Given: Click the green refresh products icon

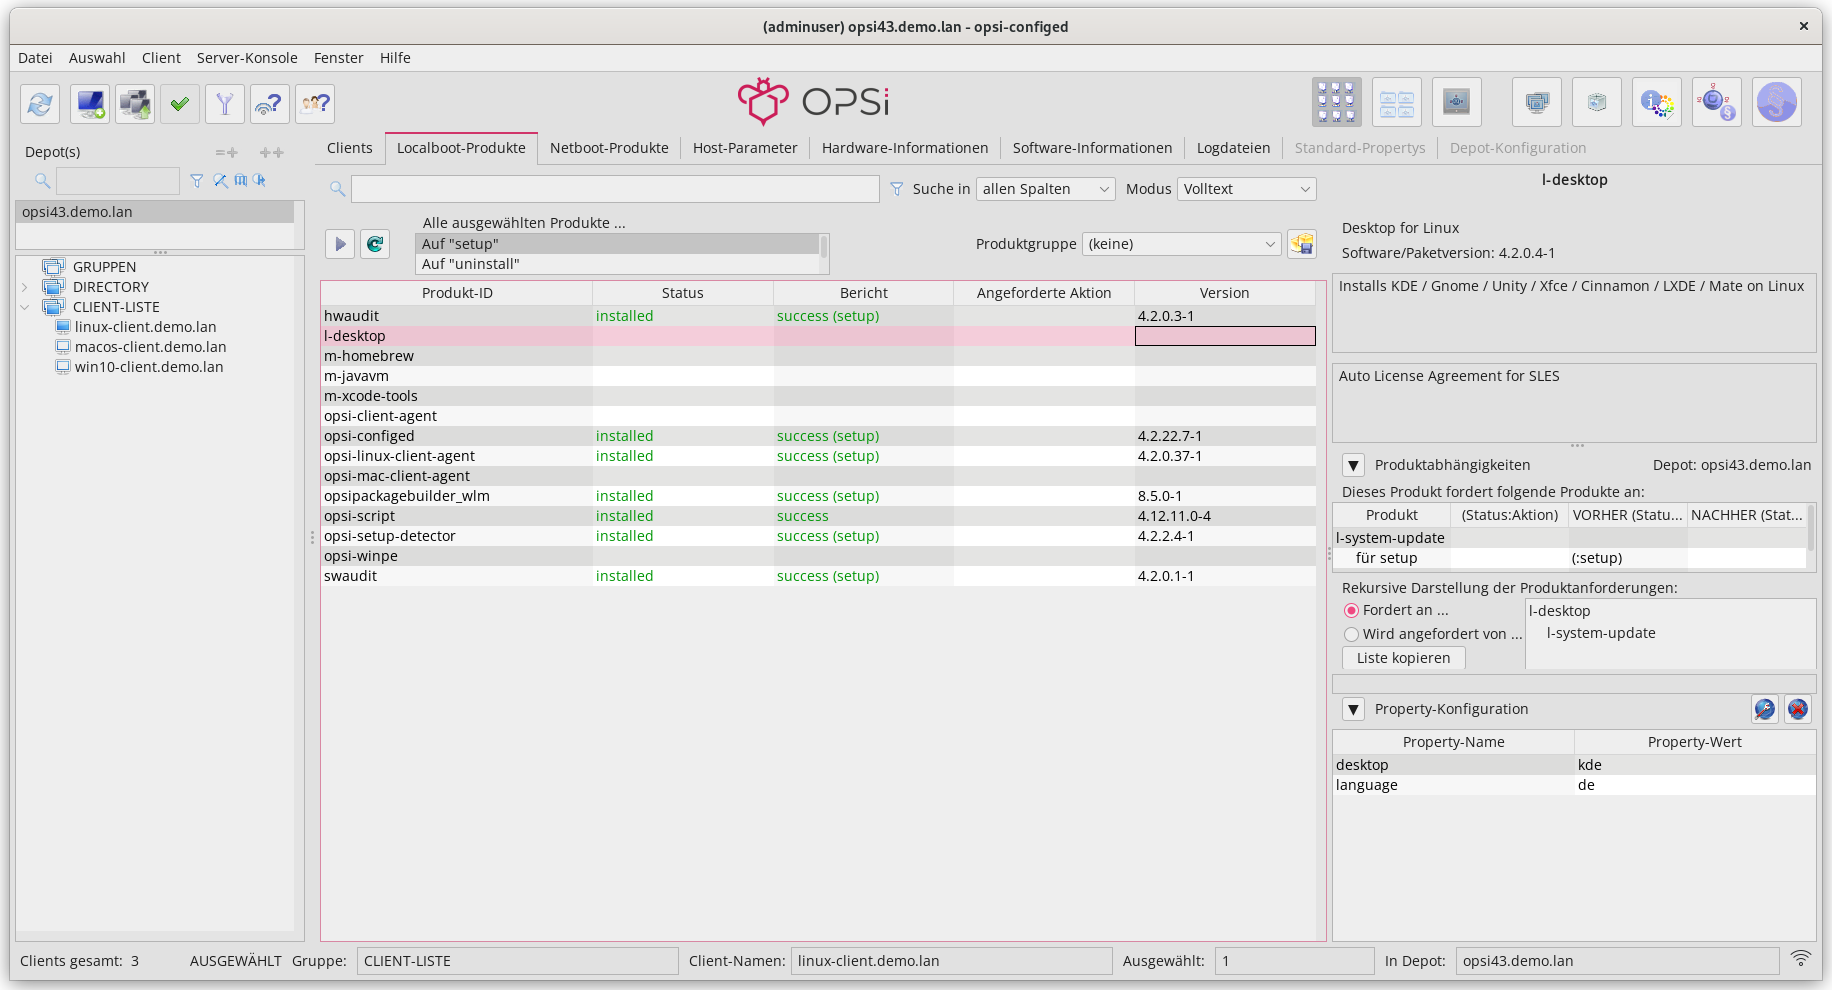Looking at the screenshot, I should (375, 243).
